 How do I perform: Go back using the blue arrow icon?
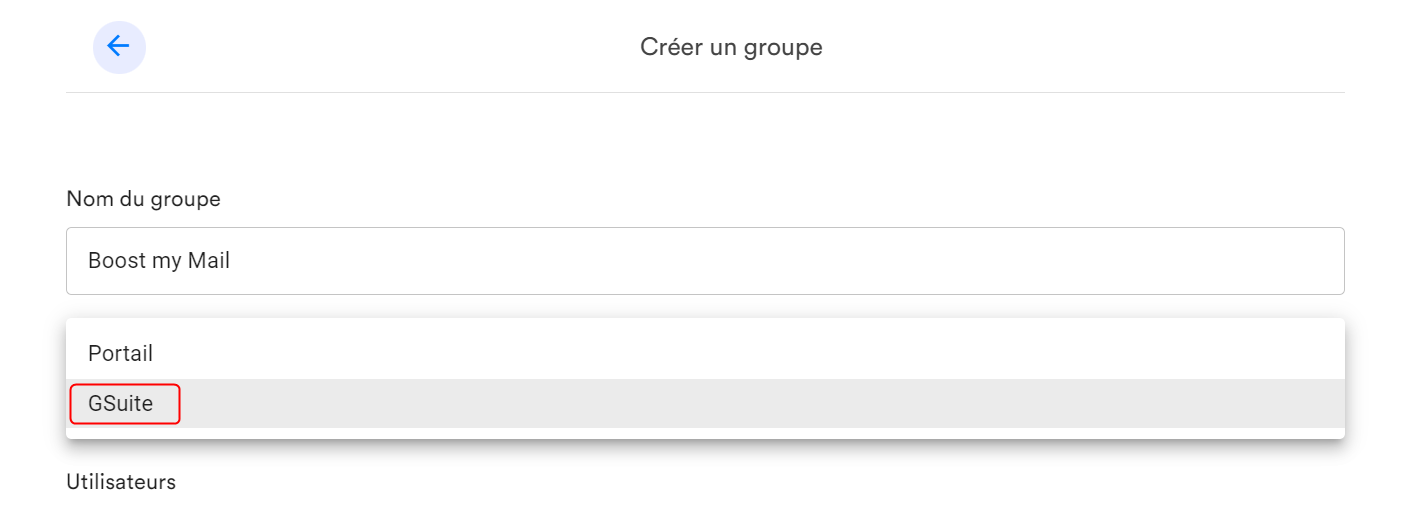(119, 46)
